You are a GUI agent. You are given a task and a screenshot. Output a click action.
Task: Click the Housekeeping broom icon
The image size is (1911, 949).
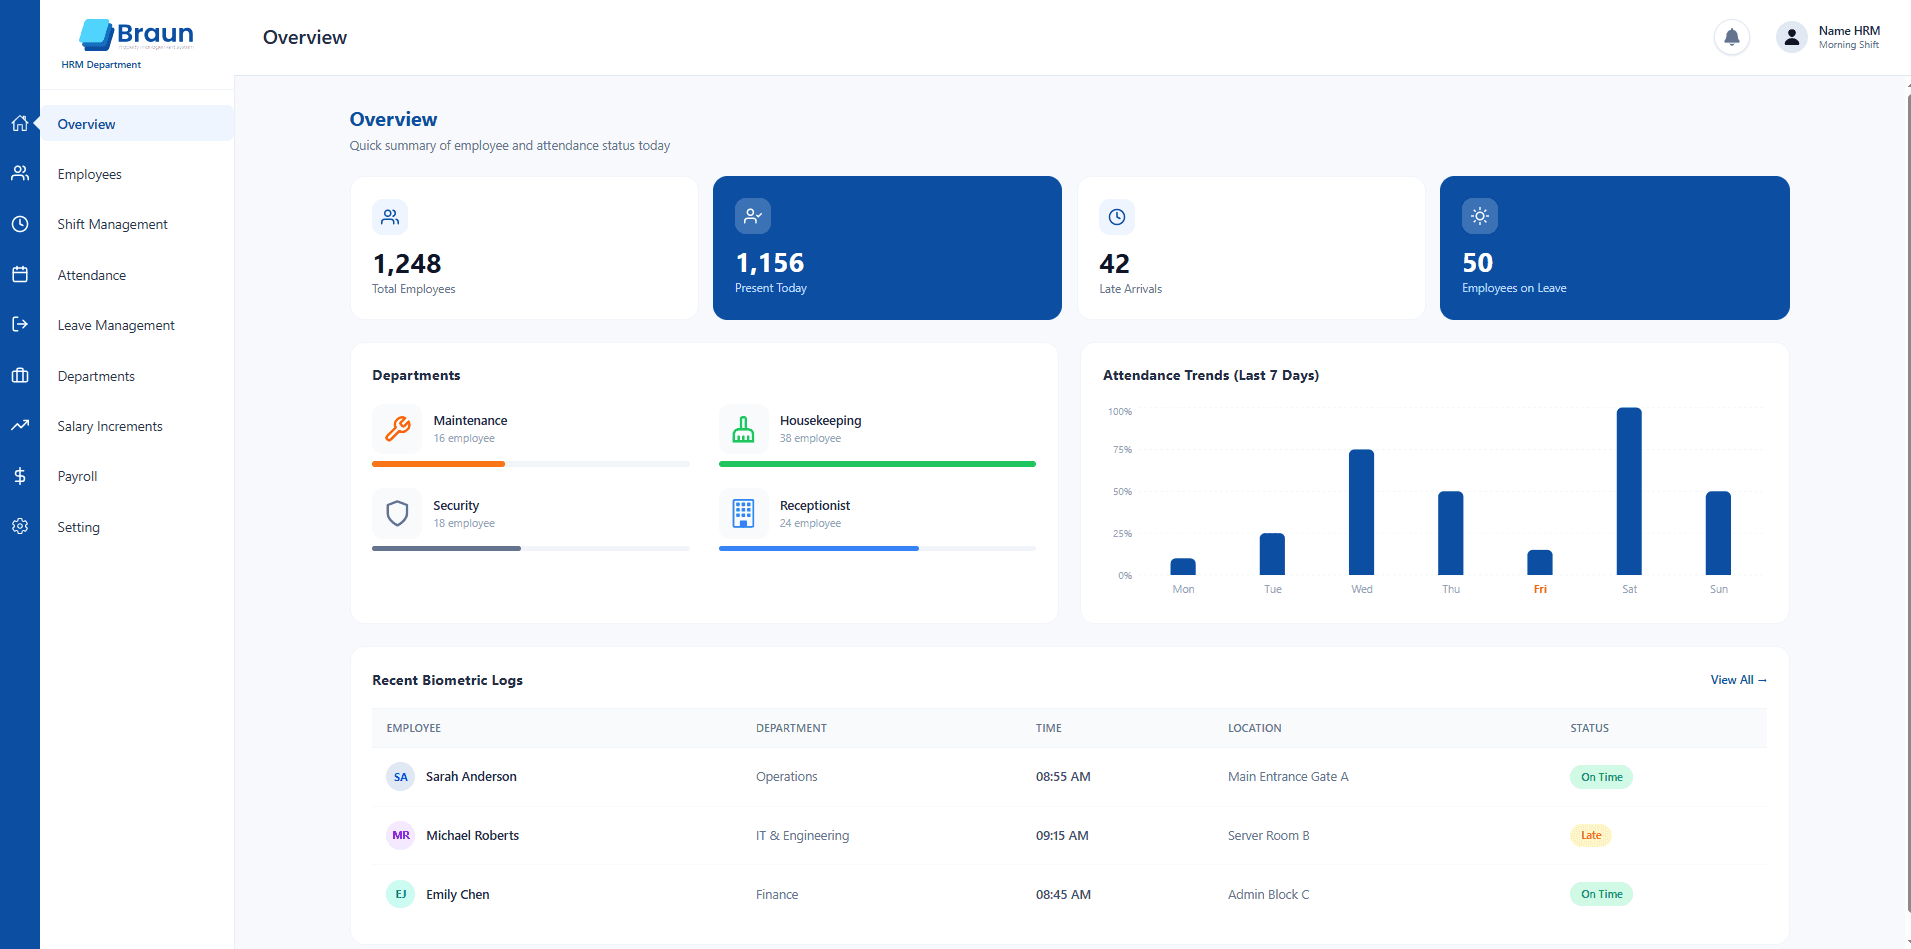(x=743, y=429)
